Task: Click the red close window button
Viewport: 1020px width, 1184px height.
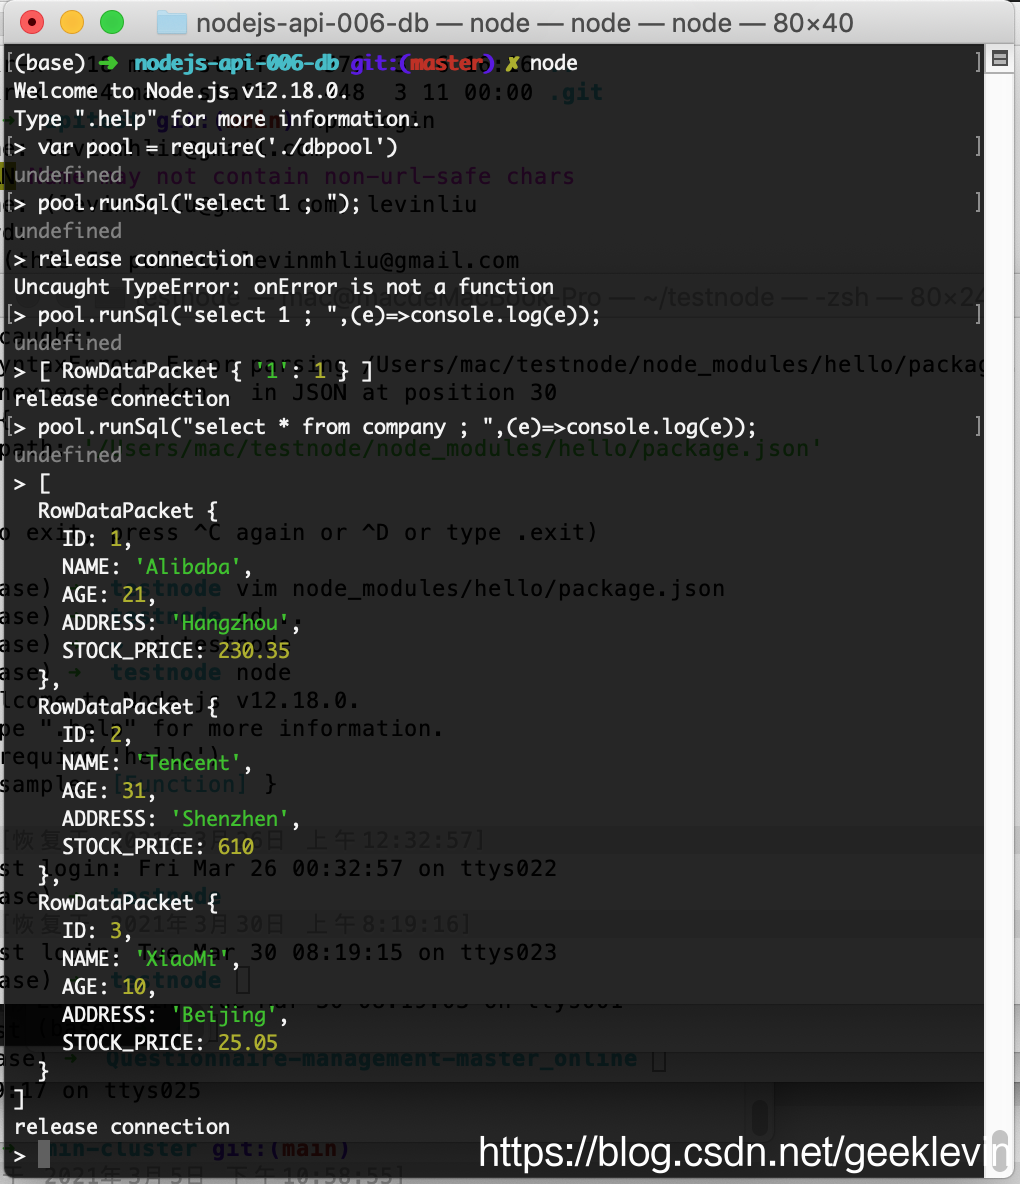Action: tap(32, 23)
